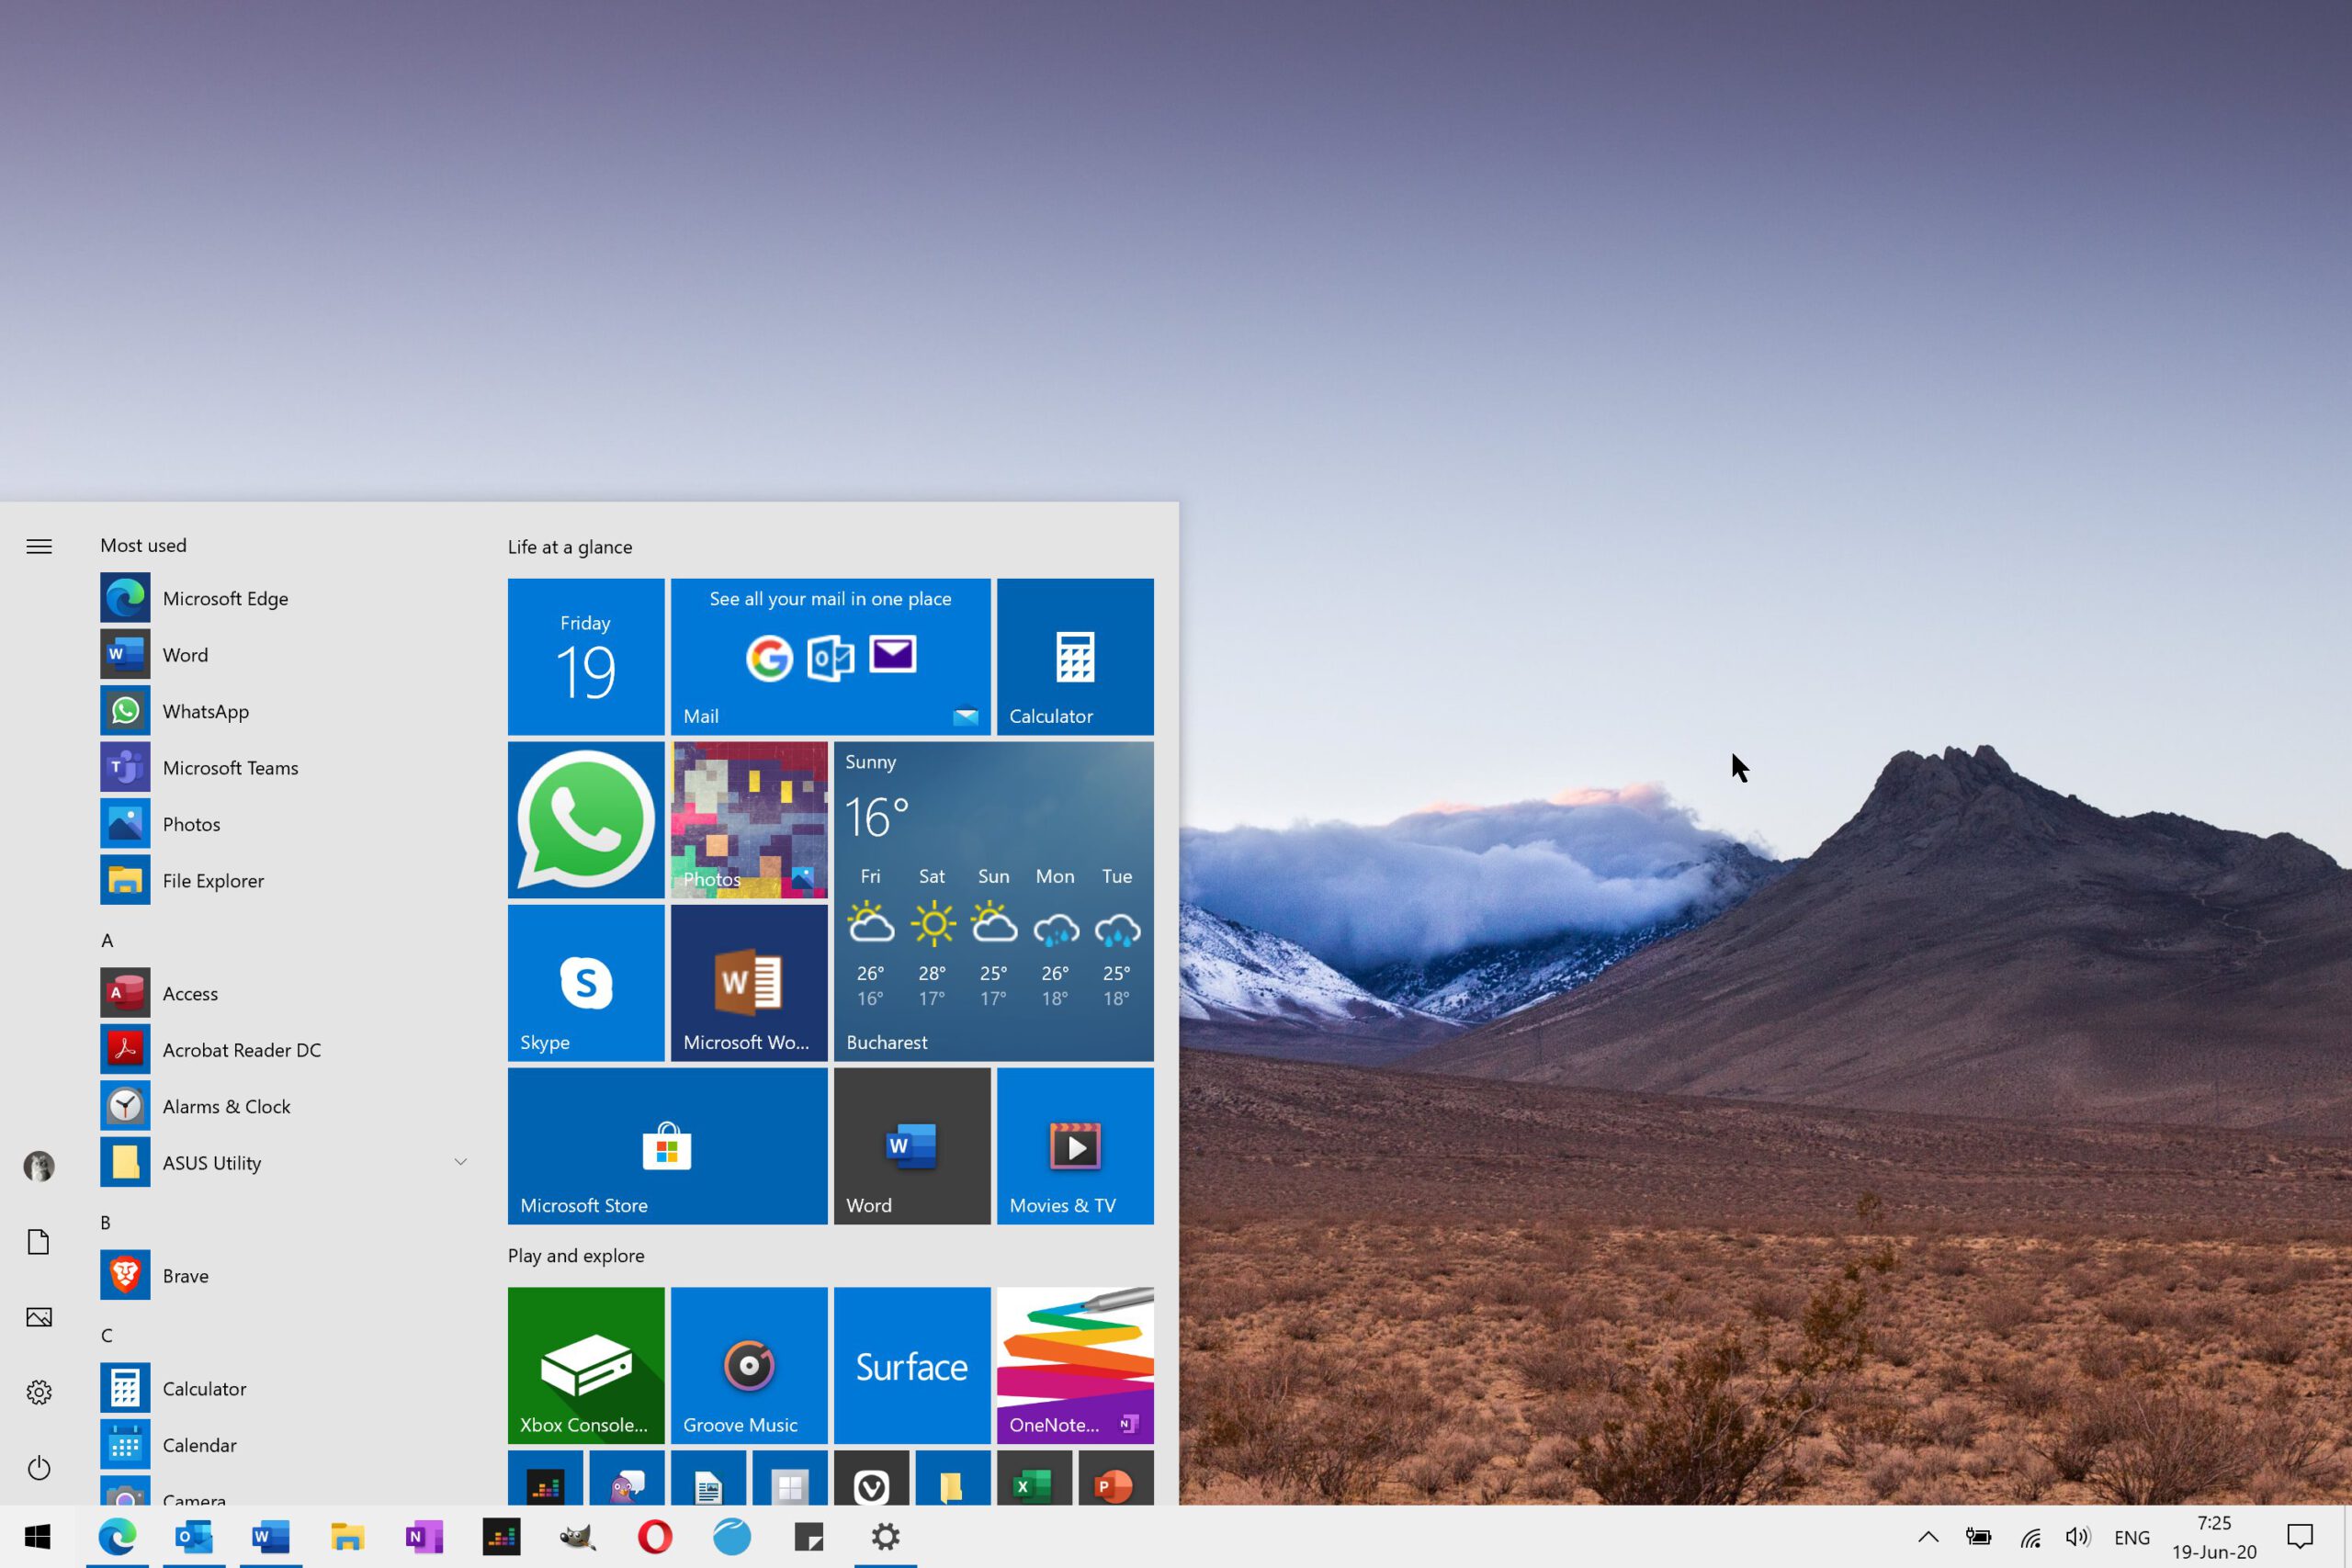Image resolution: width=2352 pixels, height=1568 pixels.
Task: Open the Microsoft Store tile
Action: tap(667, 1146)
